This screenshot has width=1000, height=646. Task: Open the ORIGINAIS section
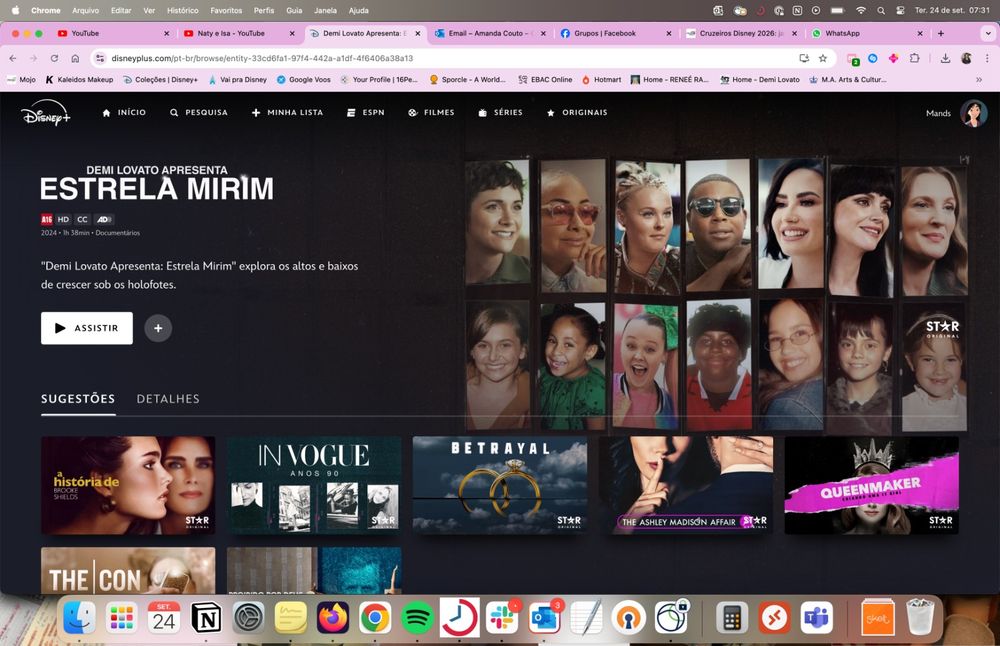click(x=577, y=112)
